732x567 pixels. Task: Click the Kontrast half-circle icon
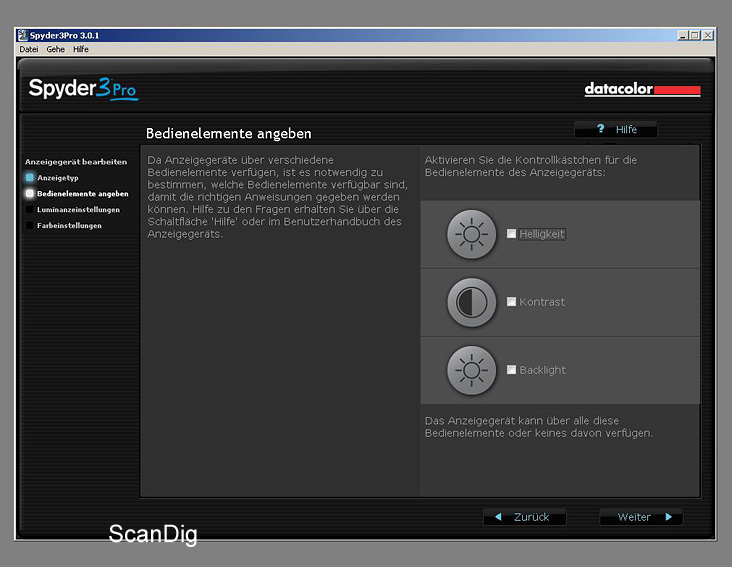tap(471, 302)
